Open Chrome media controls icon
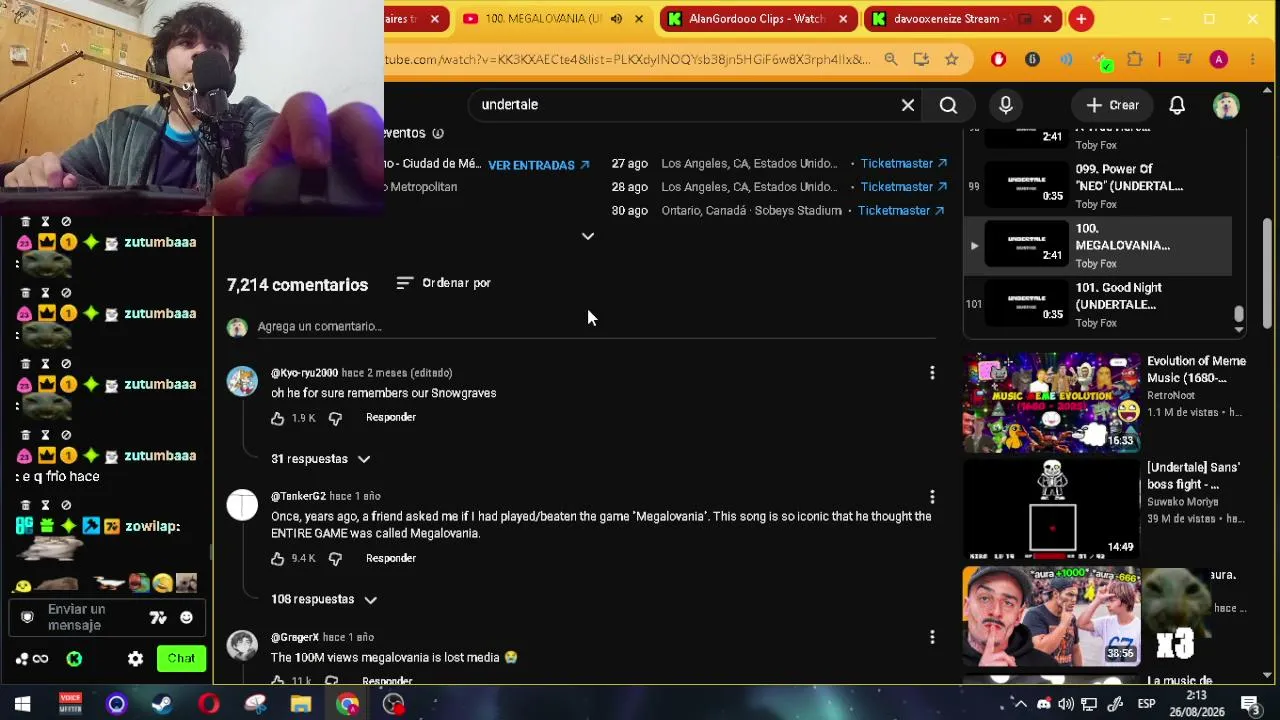Viewport: 1280px width, 720px height. pyautogui.click(x=1185, y=60)
